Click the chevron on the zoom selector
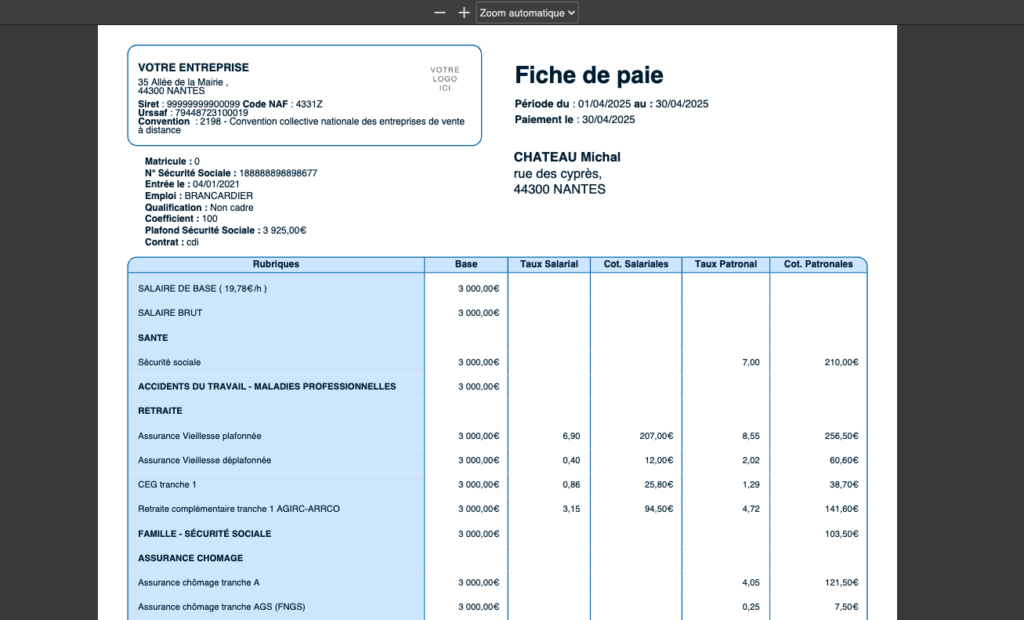1024x620 pixels. (570, 13)
